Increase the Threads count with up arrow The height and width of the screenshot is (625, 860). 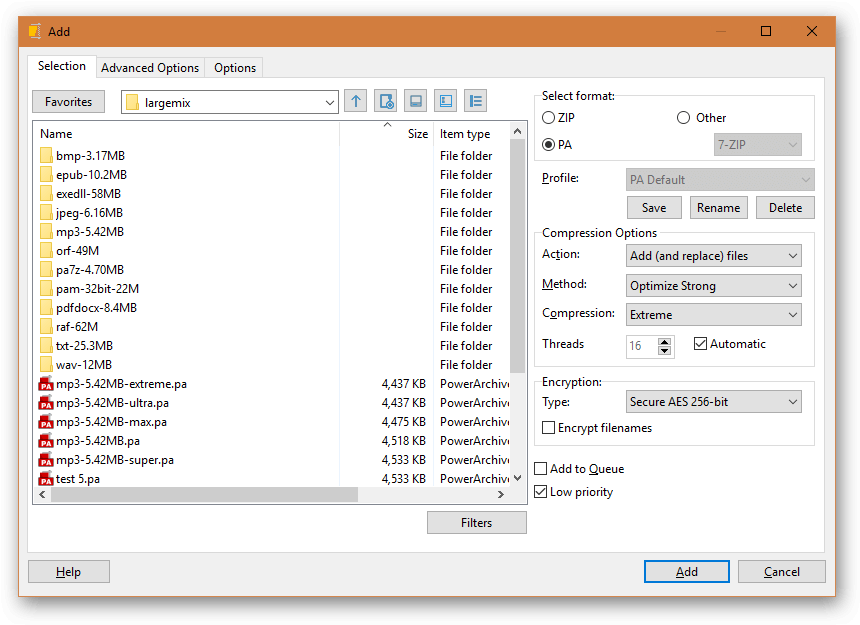(665, 342)
